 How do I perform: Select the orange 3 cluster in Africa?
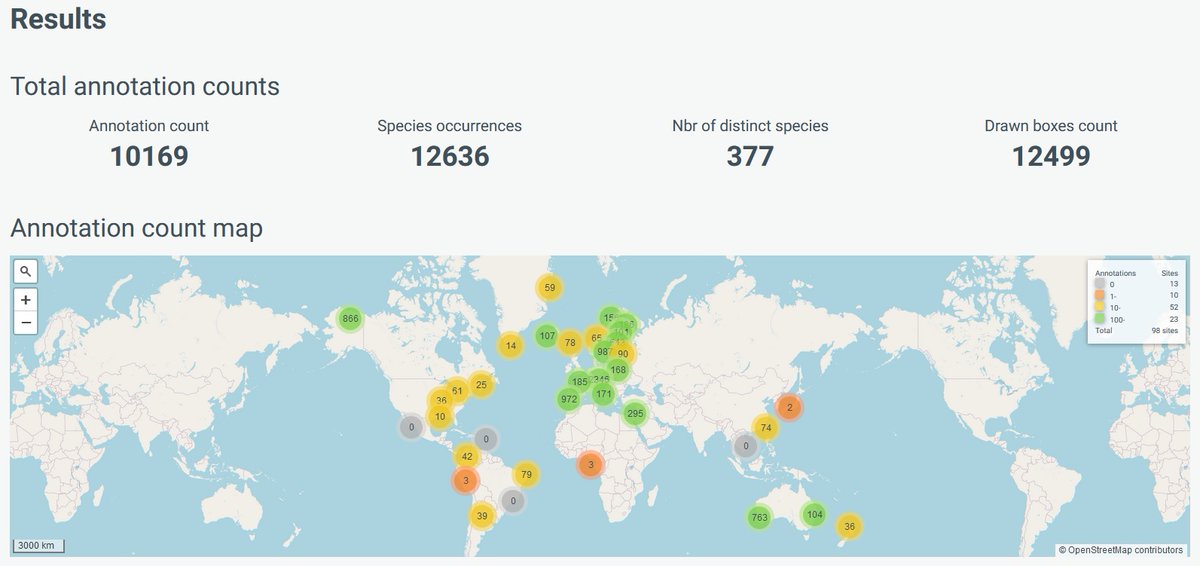(591, 464)
